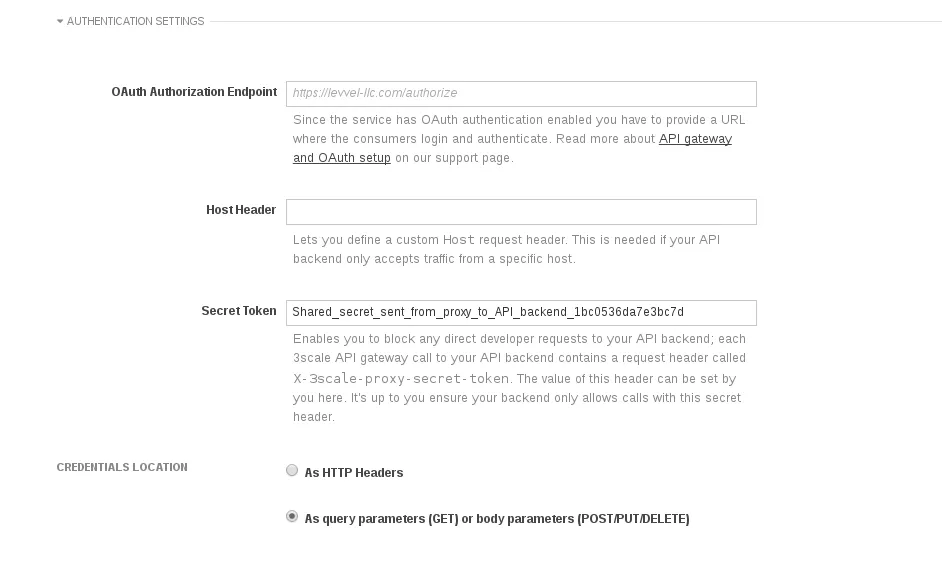Click the monospace 'Host' word in help text
This screenshot has height=578, width=942.
pos(458,240)
